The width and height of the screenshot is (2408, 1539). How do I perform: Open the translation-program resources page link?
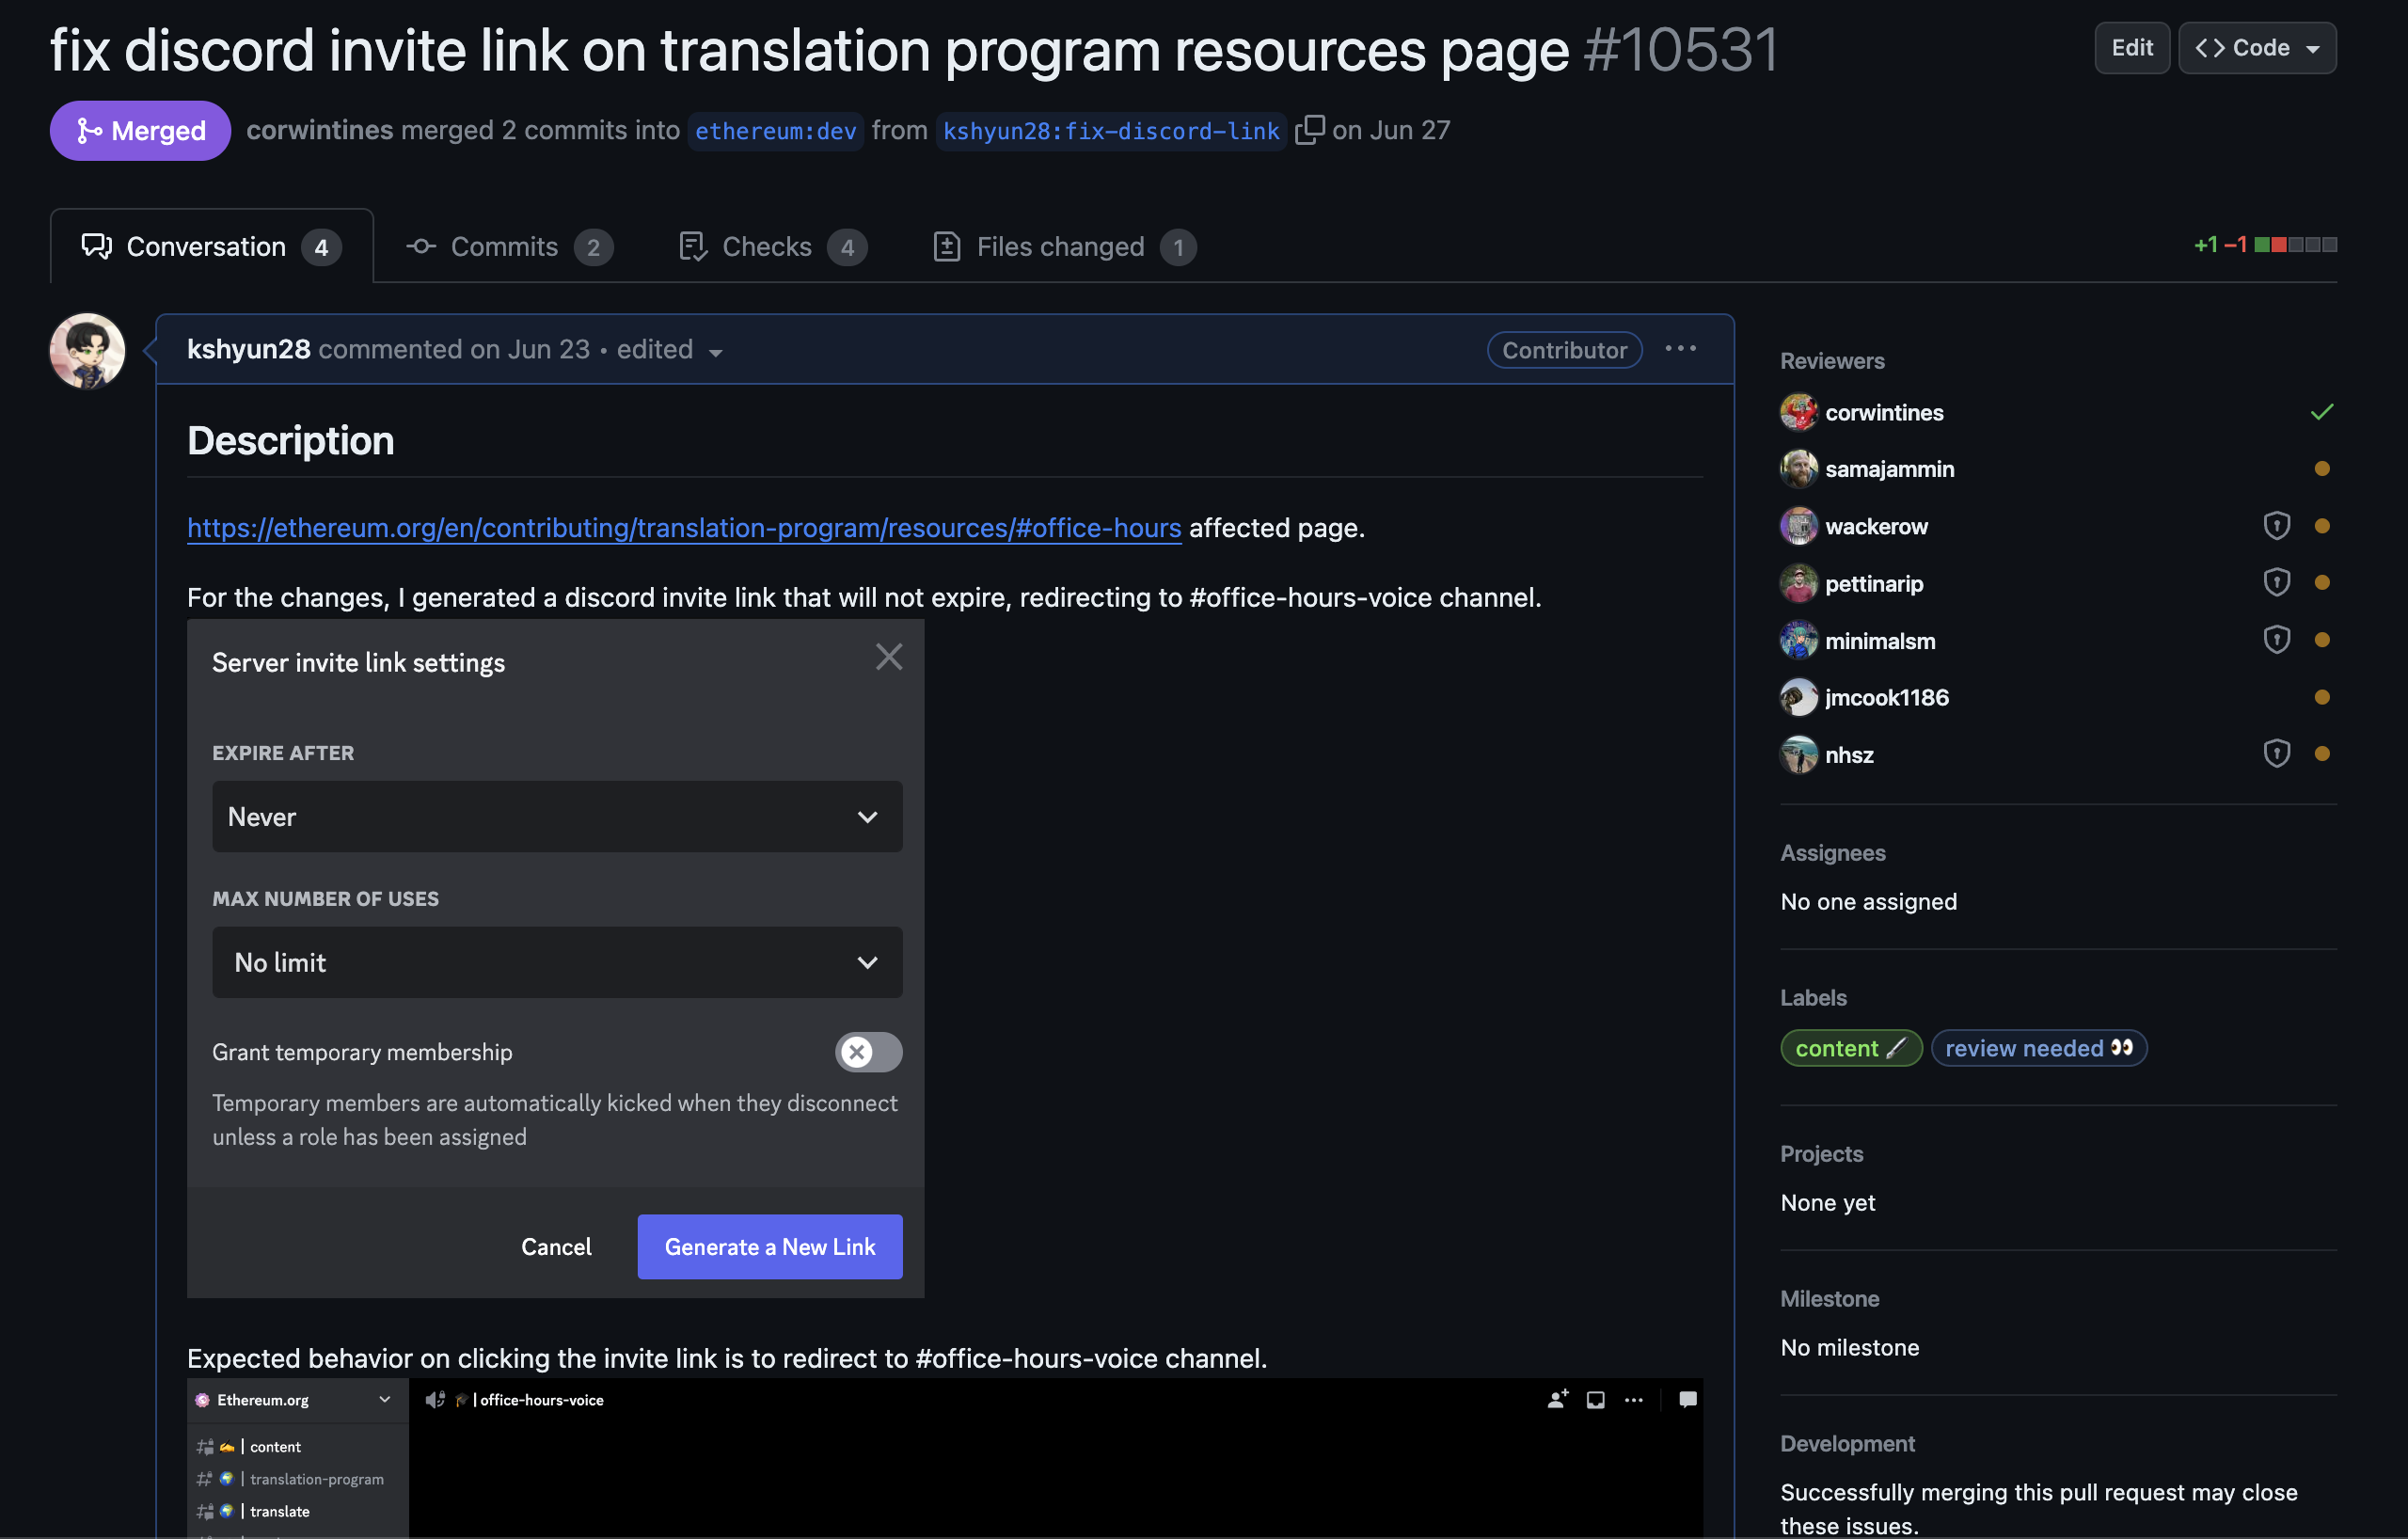[x=684, y=528]
